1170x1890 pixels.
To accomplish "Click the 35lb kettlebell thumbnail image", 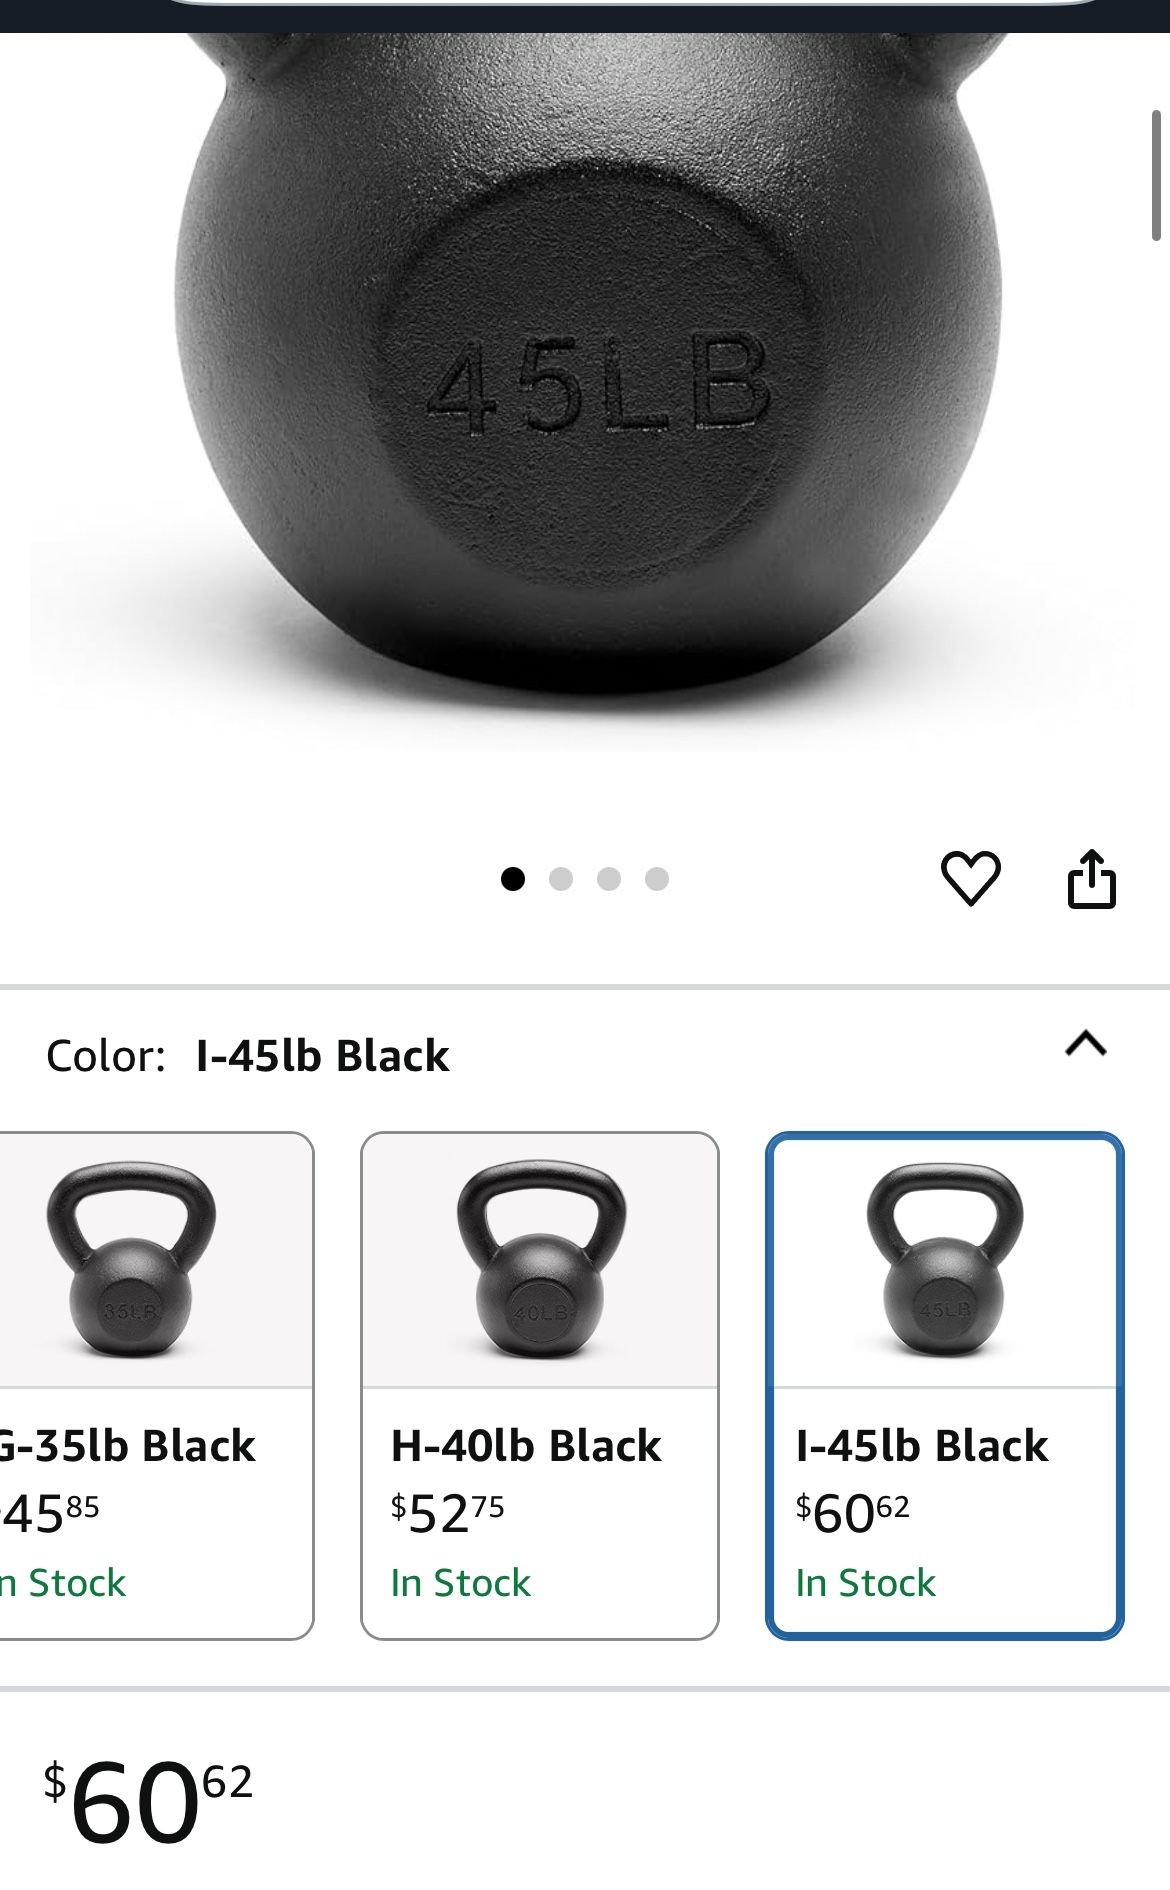I will point(131,1259).
